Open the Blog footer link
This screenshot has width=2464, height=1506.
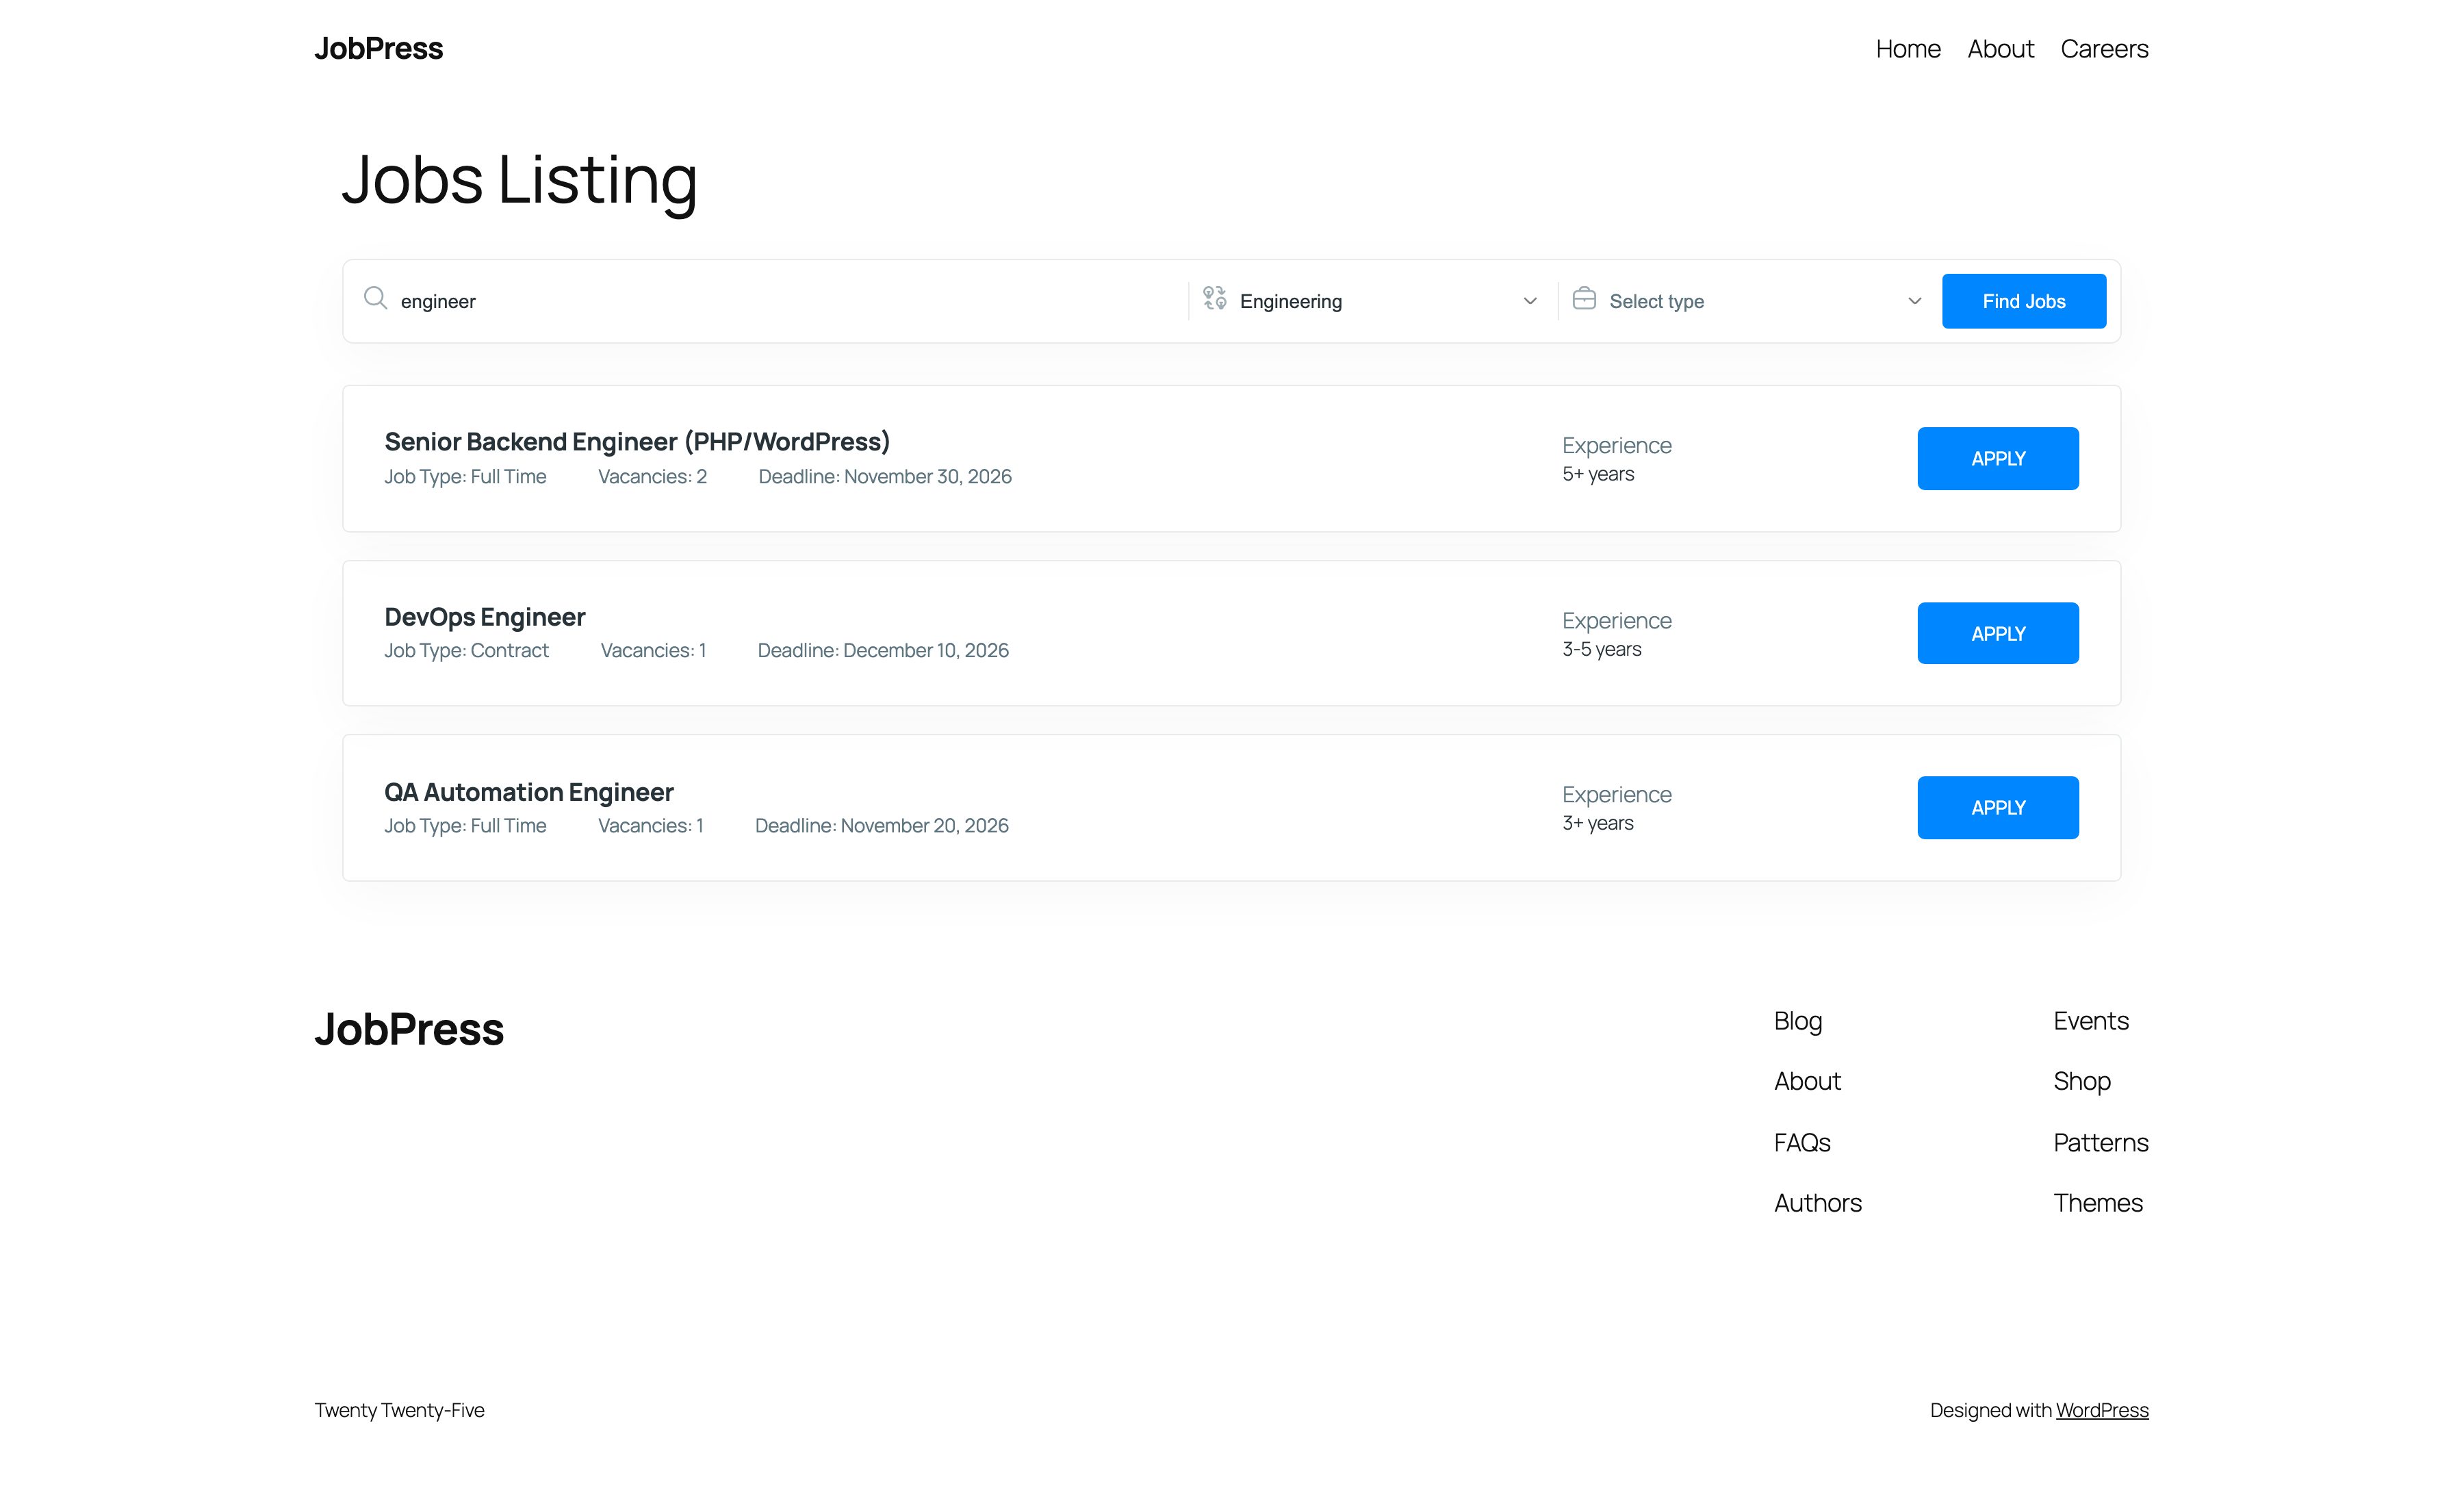1798,1021
